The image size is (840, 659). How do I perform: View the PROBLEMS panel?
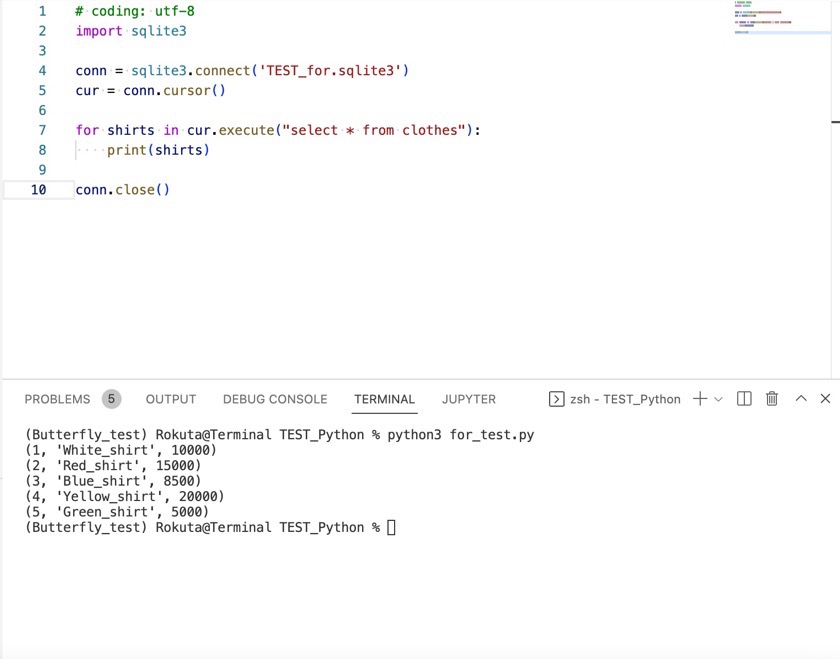point(58,398)
